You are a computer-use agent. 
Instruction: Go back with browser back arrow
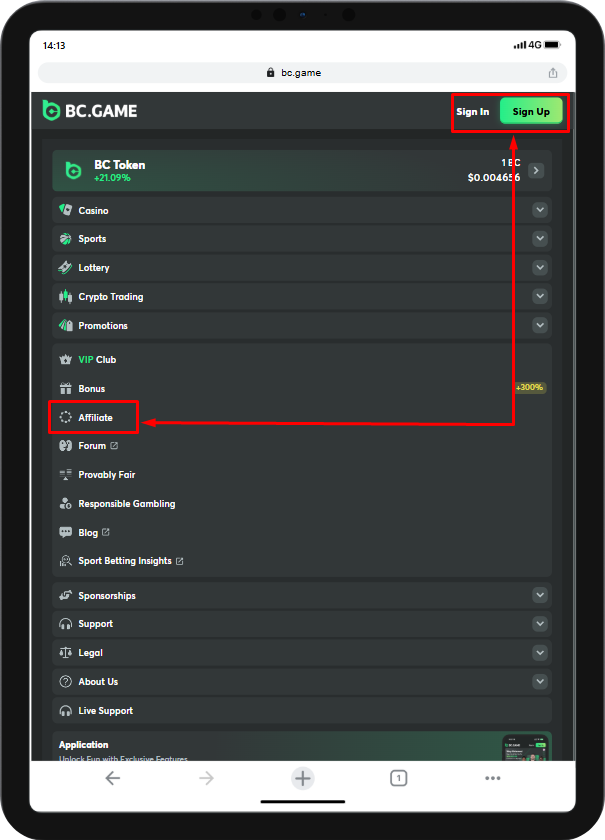point(112,778)
